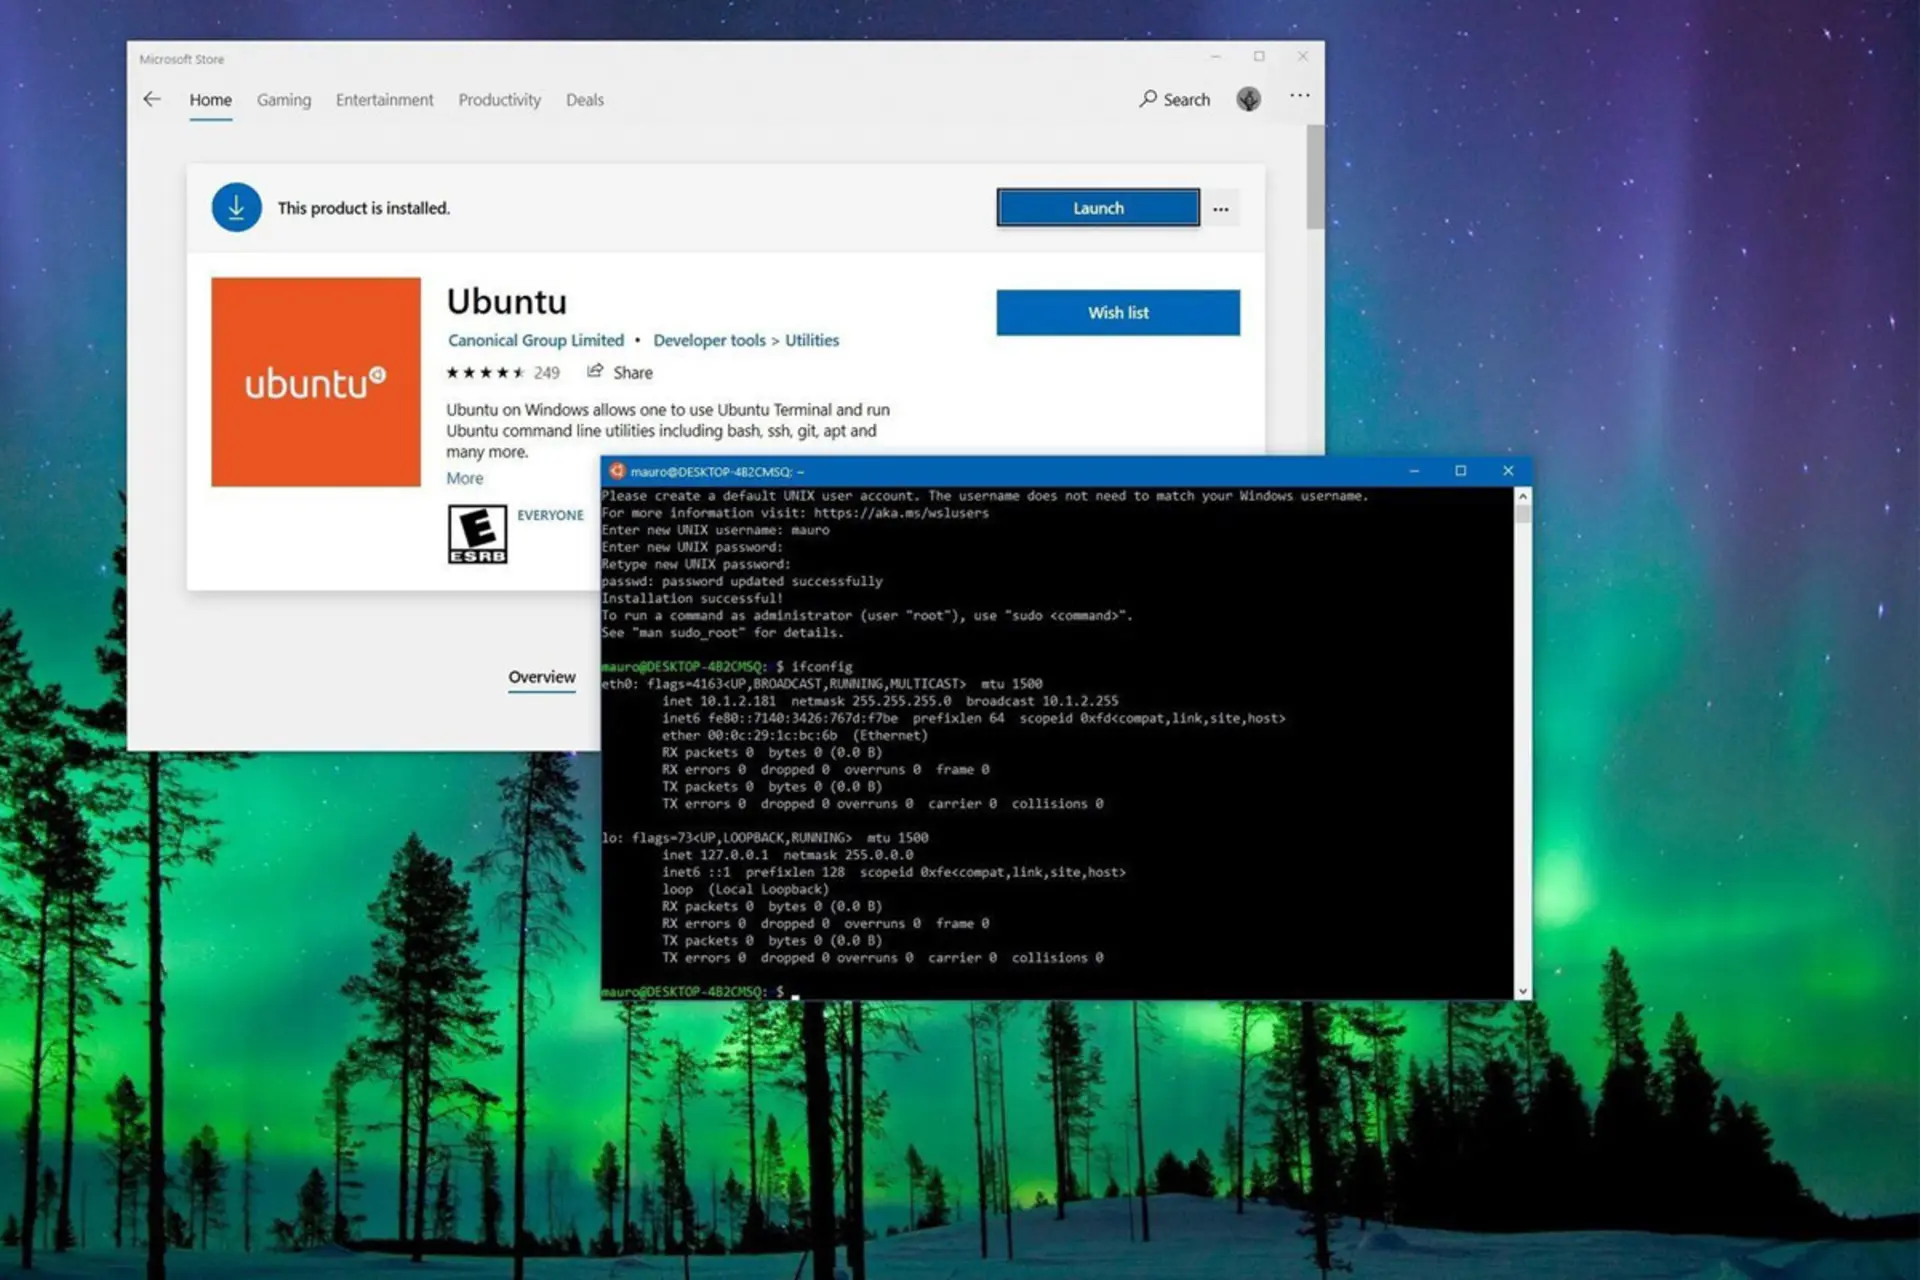
Task: Expand the options beside Launch button
Action: point(1221,209)
